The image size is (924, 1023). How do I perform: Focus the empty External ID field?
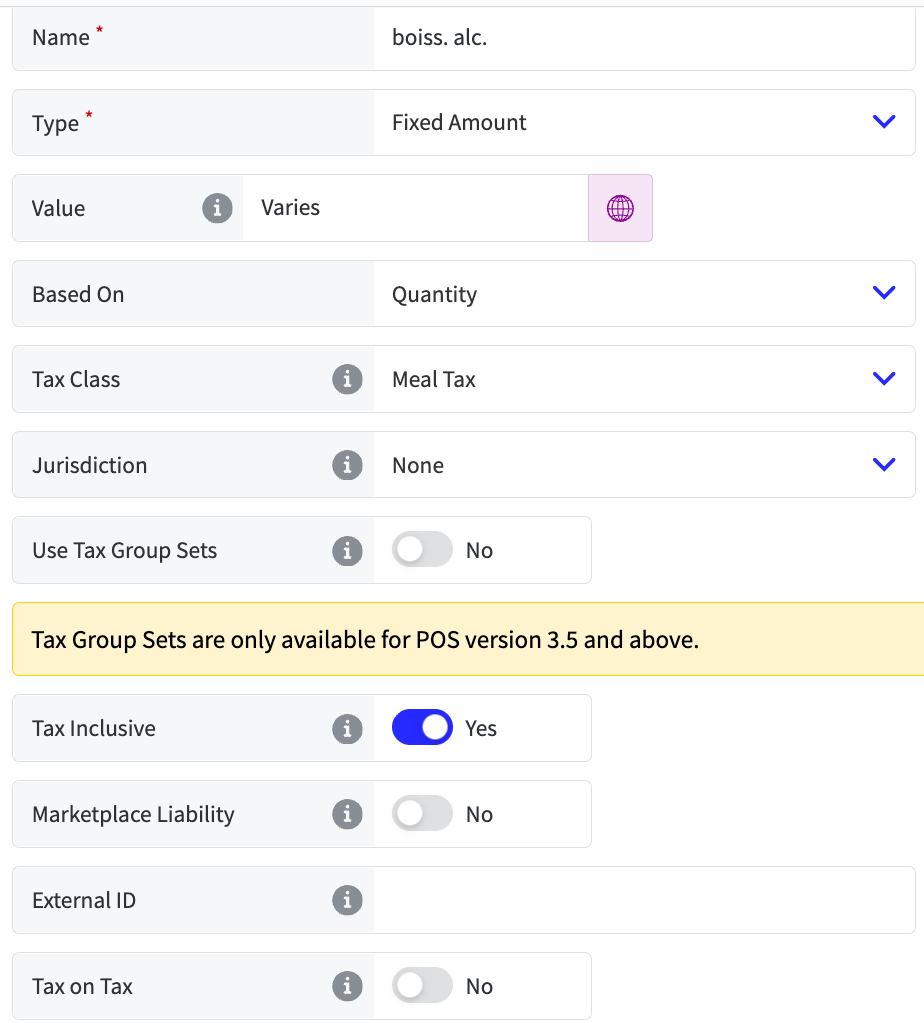(643, 900)
